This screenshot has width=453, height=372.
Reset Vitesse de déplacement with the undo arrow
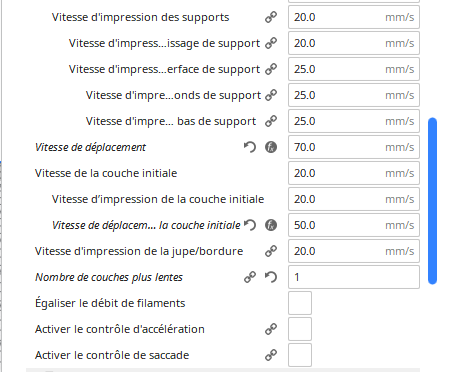(250, 147)
